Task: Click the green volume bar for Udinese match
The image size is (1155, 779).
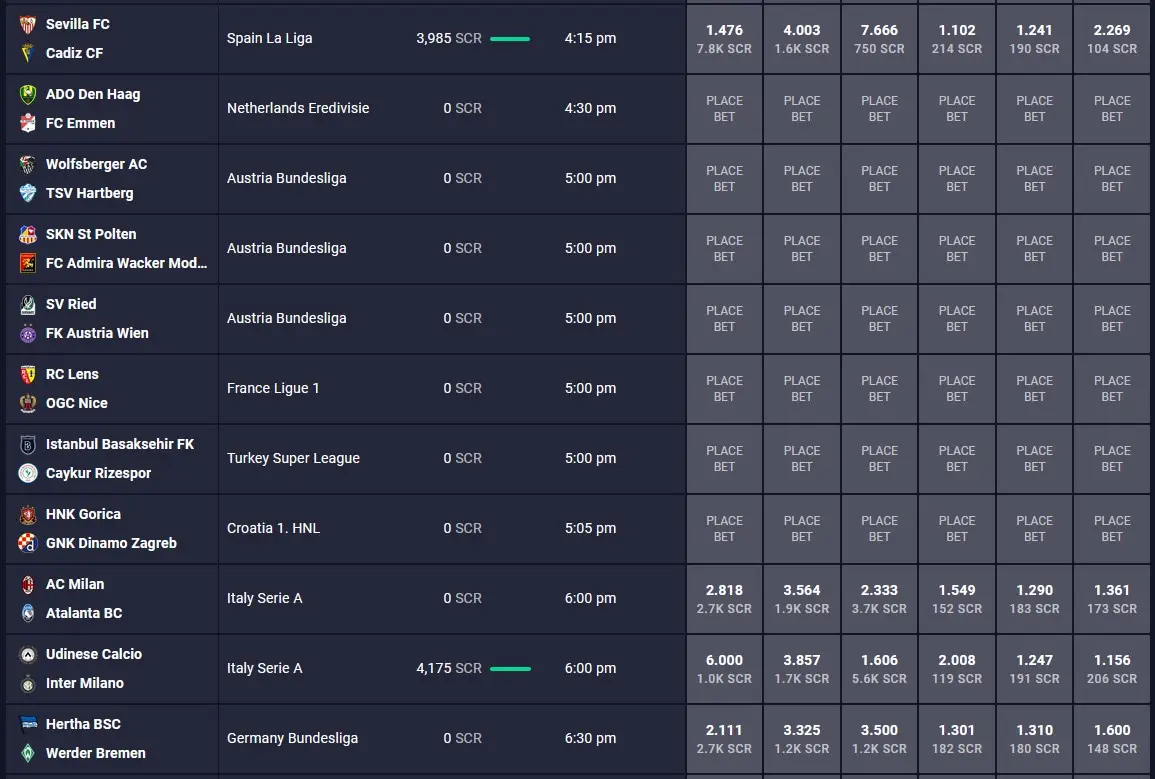Action: click(x=510, y=669)
